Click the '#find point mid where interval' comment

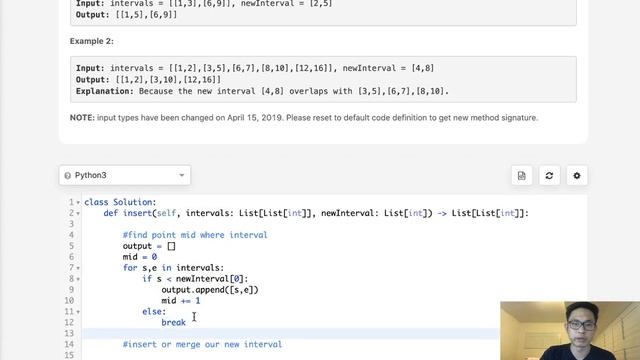195,235
